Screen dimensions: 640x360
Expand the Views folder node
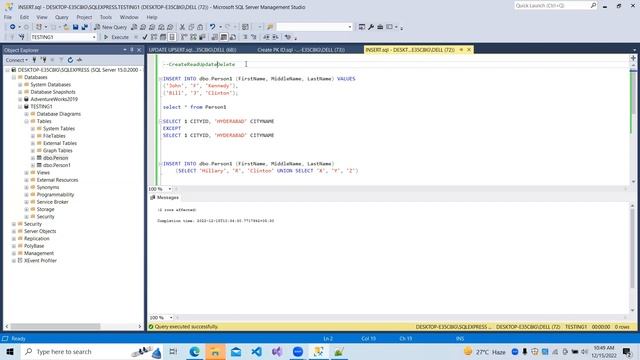(27, 173)
